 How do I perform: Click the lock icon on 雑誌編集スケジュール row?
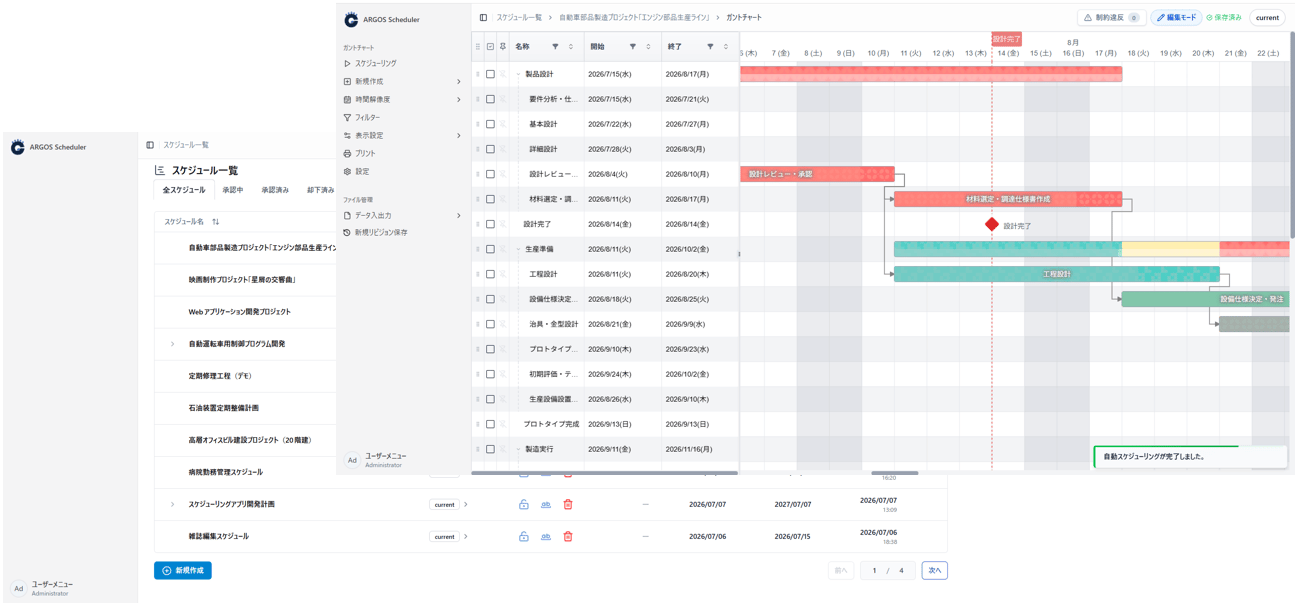pos(524,537)
